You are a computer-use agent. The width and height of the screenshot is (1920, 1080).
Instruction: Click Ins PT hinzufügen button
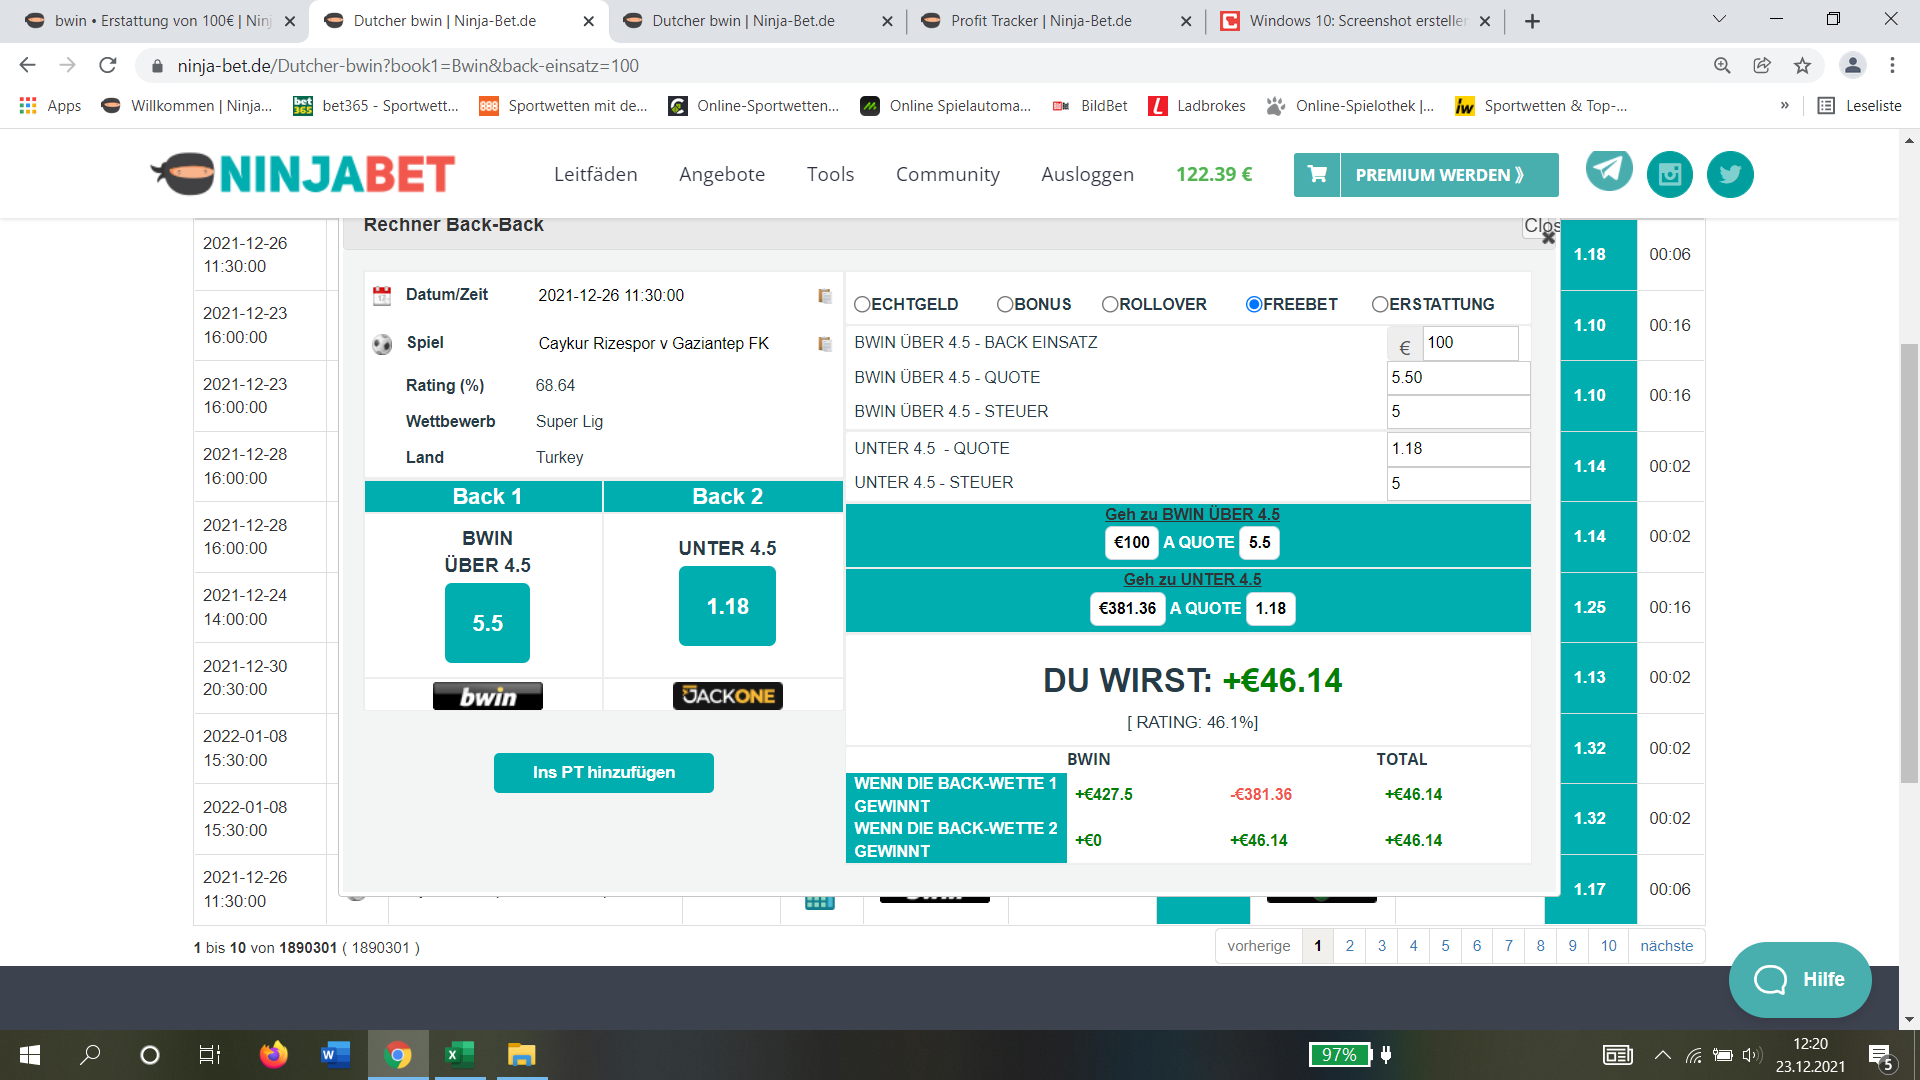(604, 772)
